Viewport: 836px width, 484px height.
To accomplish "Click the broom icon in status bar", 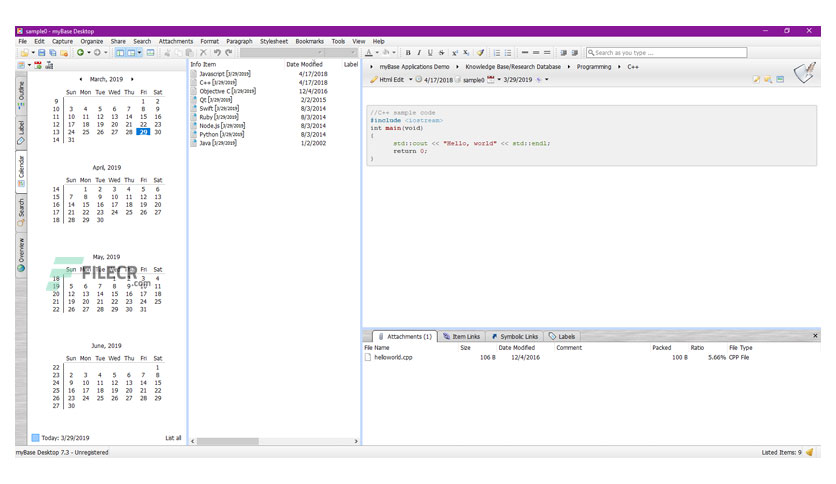I will click(x=809, y=452).
